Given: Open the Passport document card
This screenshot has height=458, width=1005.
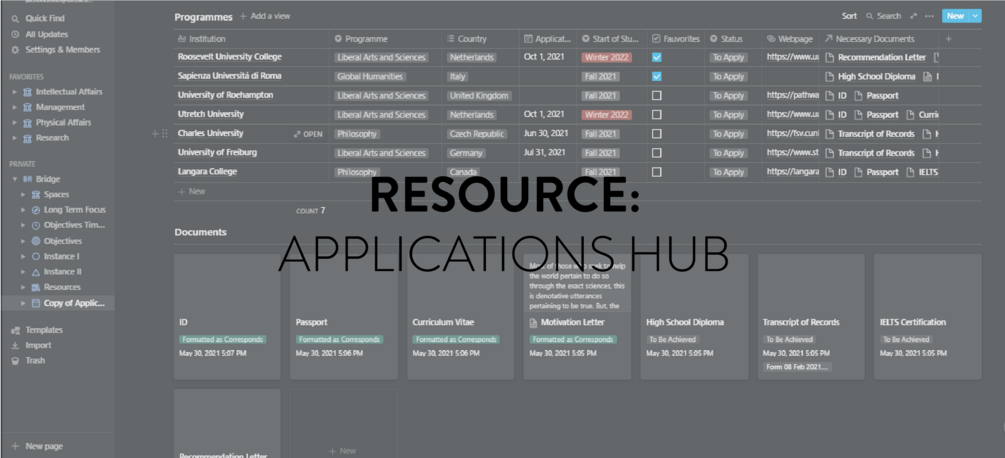Looking at the screenshot, I should [344, 316].
